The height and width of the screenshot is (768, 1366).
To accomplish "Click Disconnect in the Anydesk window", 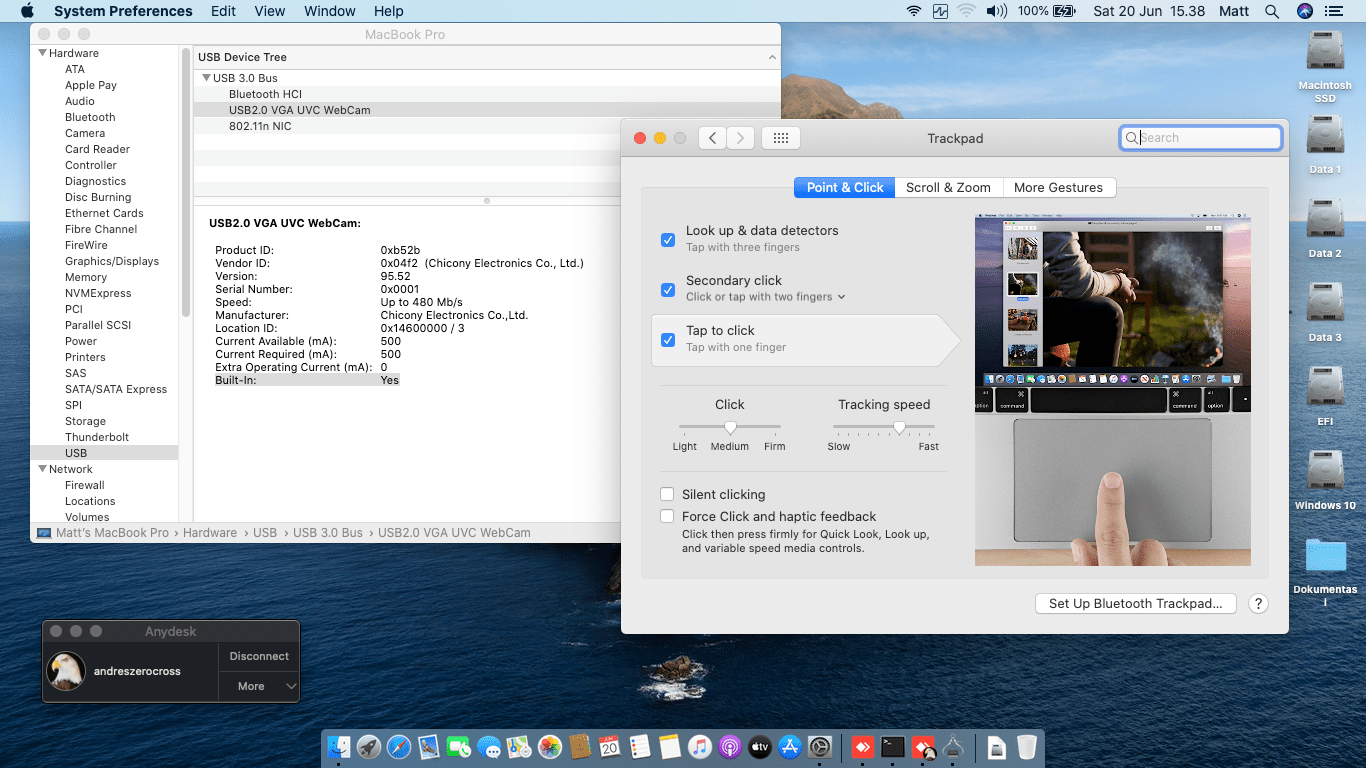I will (259, 656).
